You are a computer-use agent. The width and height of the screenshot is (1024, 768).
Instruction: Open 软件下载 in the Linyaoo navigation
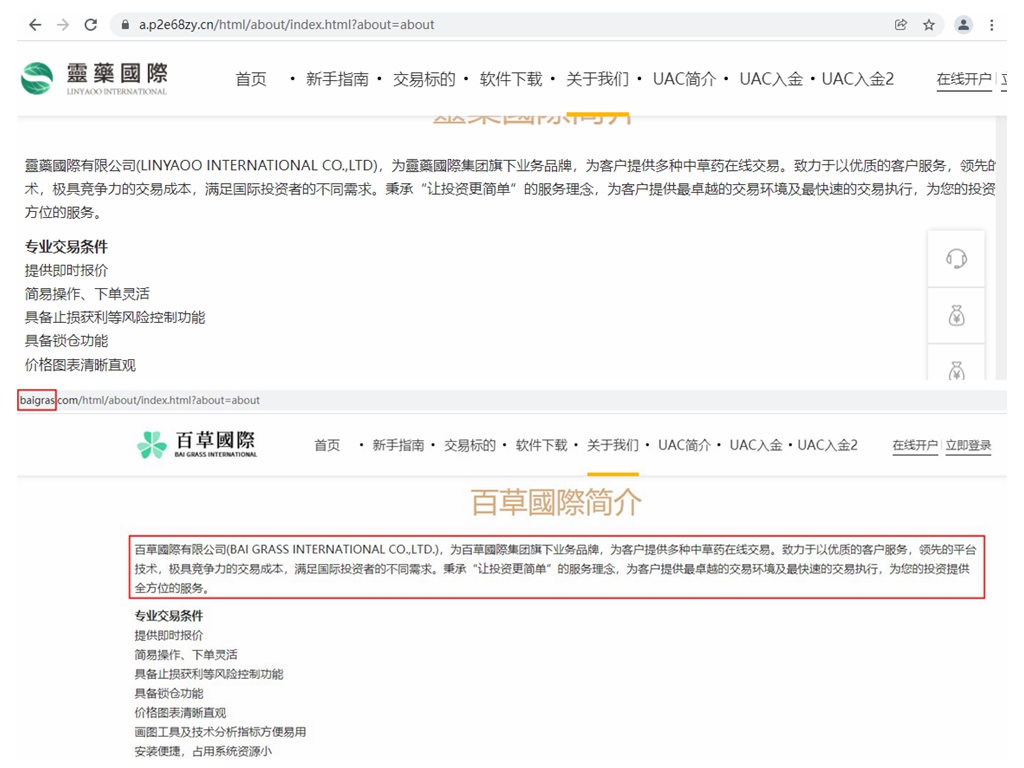coord(511,79)
